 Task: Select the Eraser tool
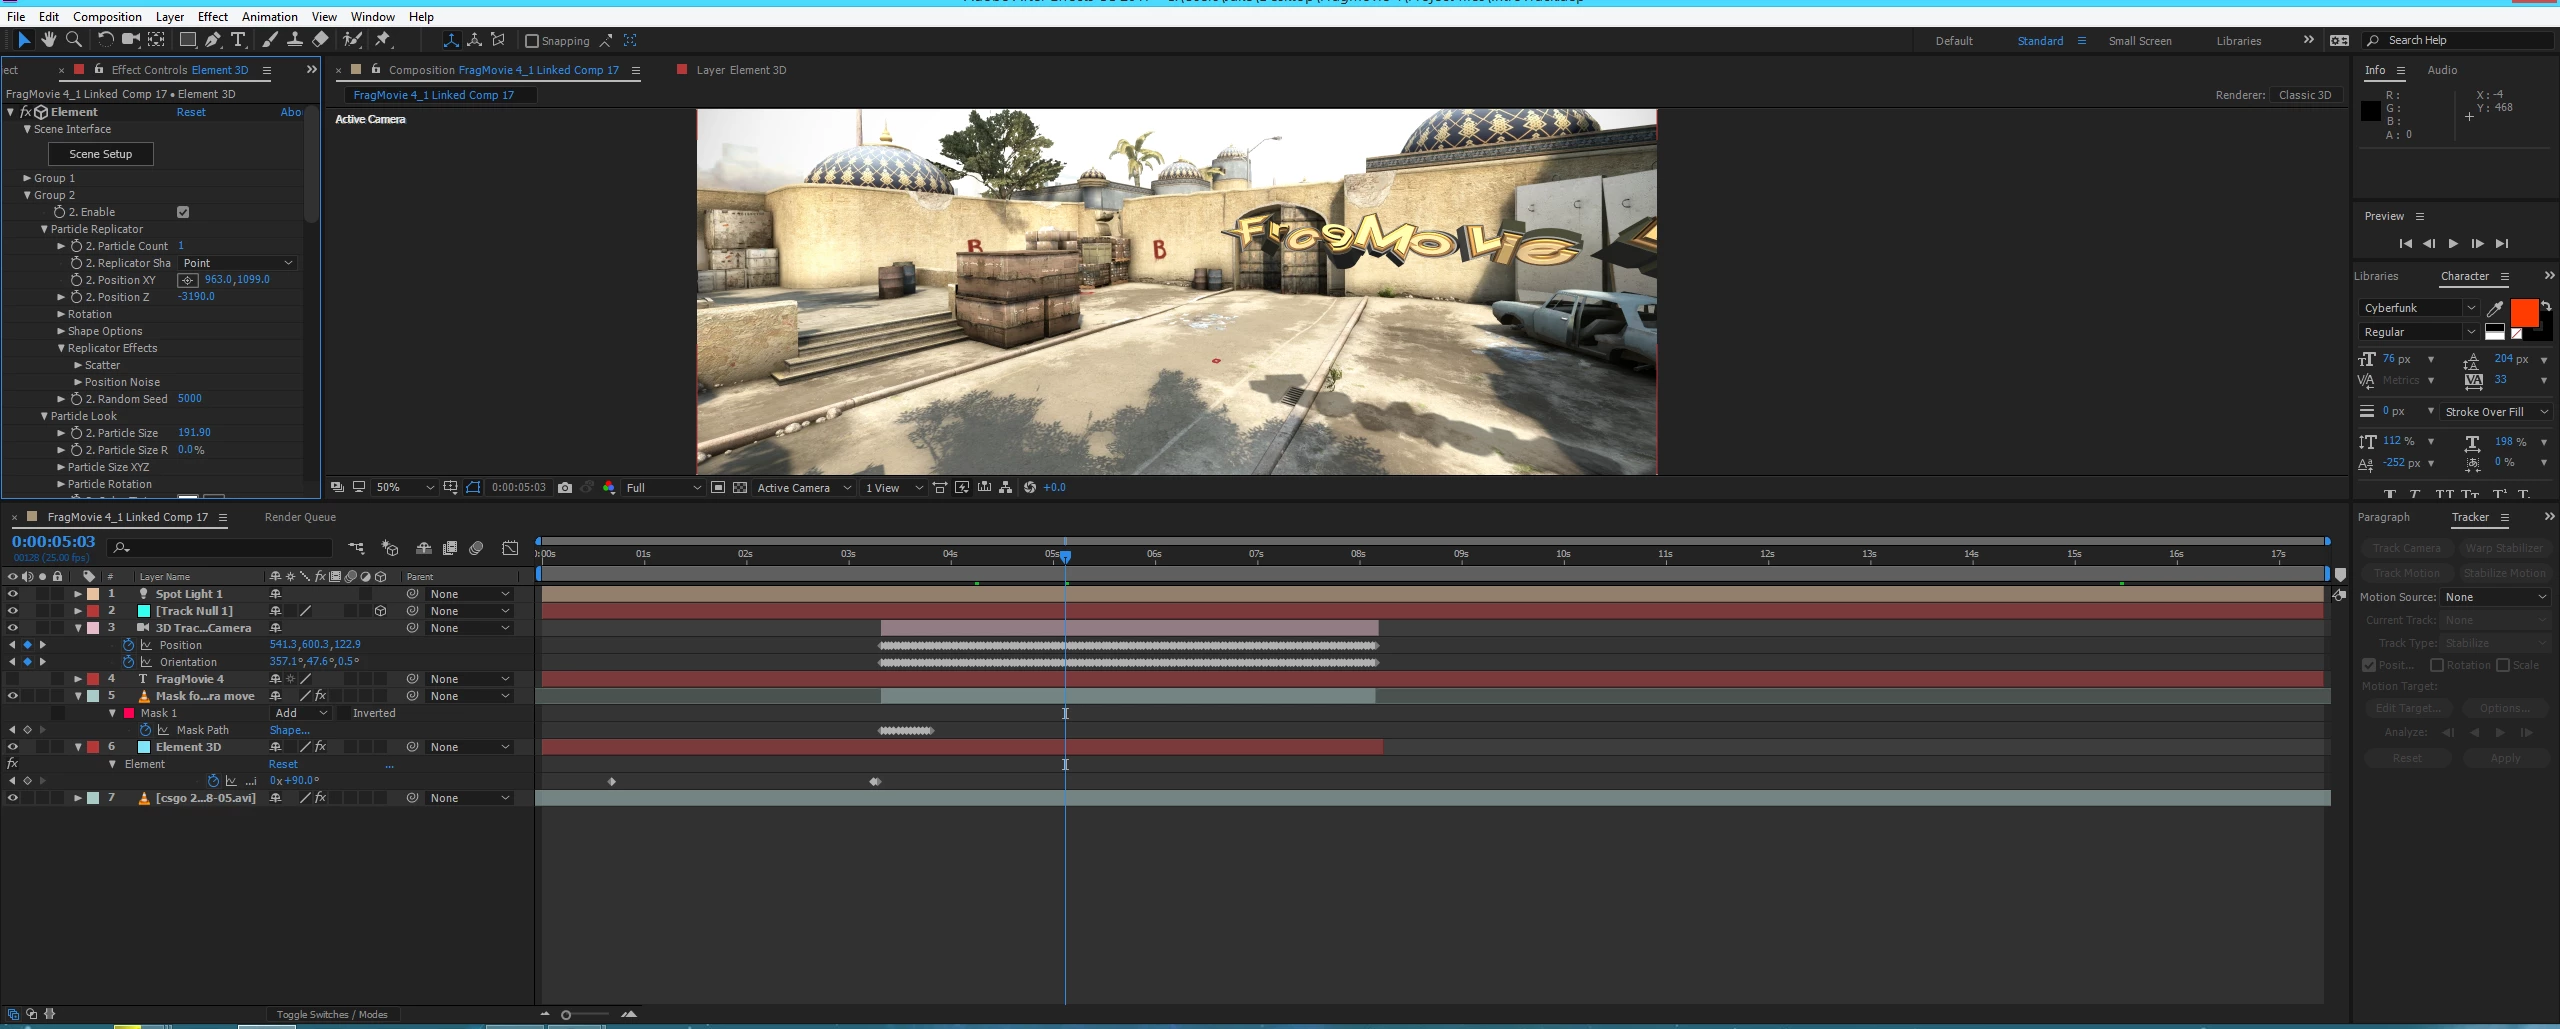tap(320, 40)
